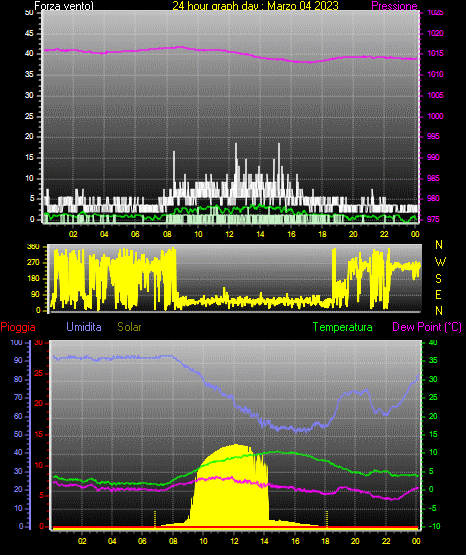Click the E wind direction letter
This screenshot has height=555, width=466.
tap(438, 294)
